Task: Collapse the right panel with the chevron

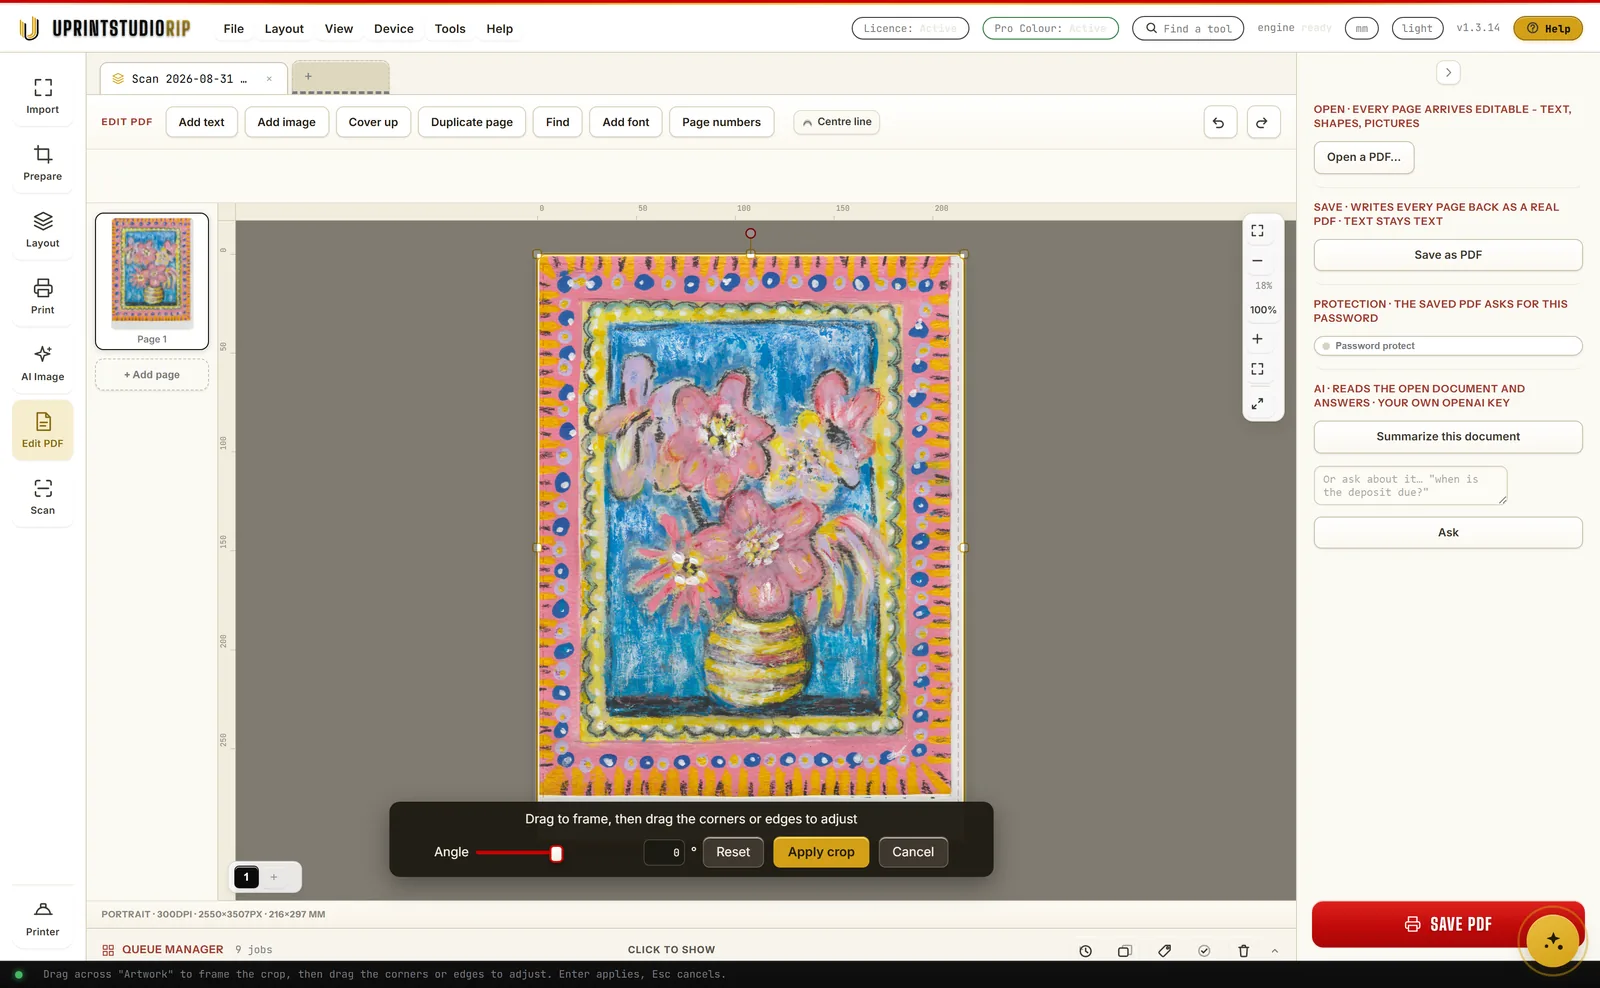Action: [1448, 73]
